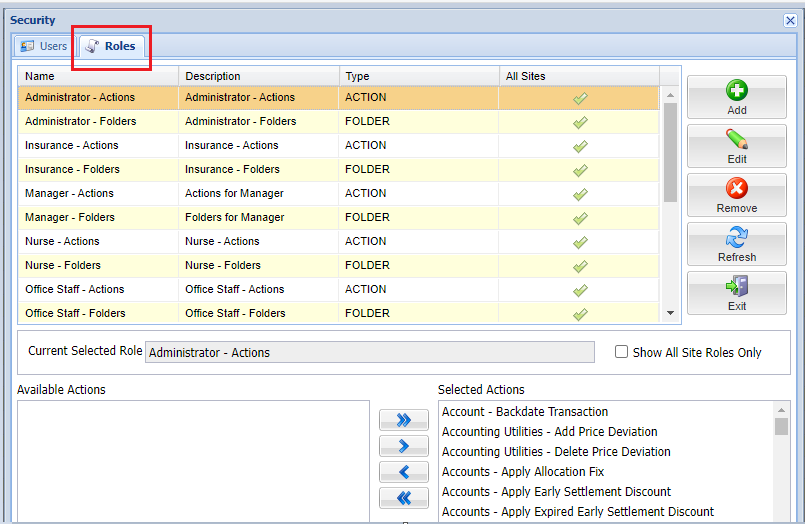Screen dimensions: 805x524
Task: Click All Sites checkmark for Manager - Actions
Action: point(580,194)
